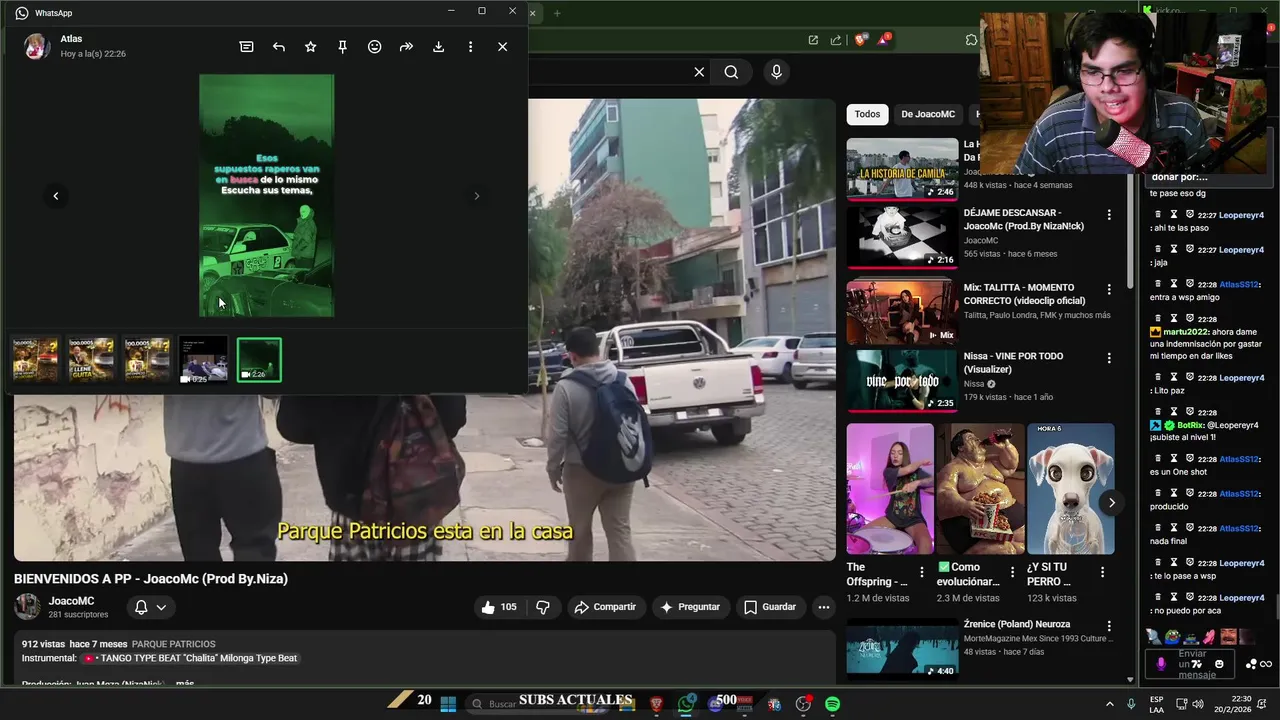Click the channel points bubbles icon in chat

coord(1251,664)
